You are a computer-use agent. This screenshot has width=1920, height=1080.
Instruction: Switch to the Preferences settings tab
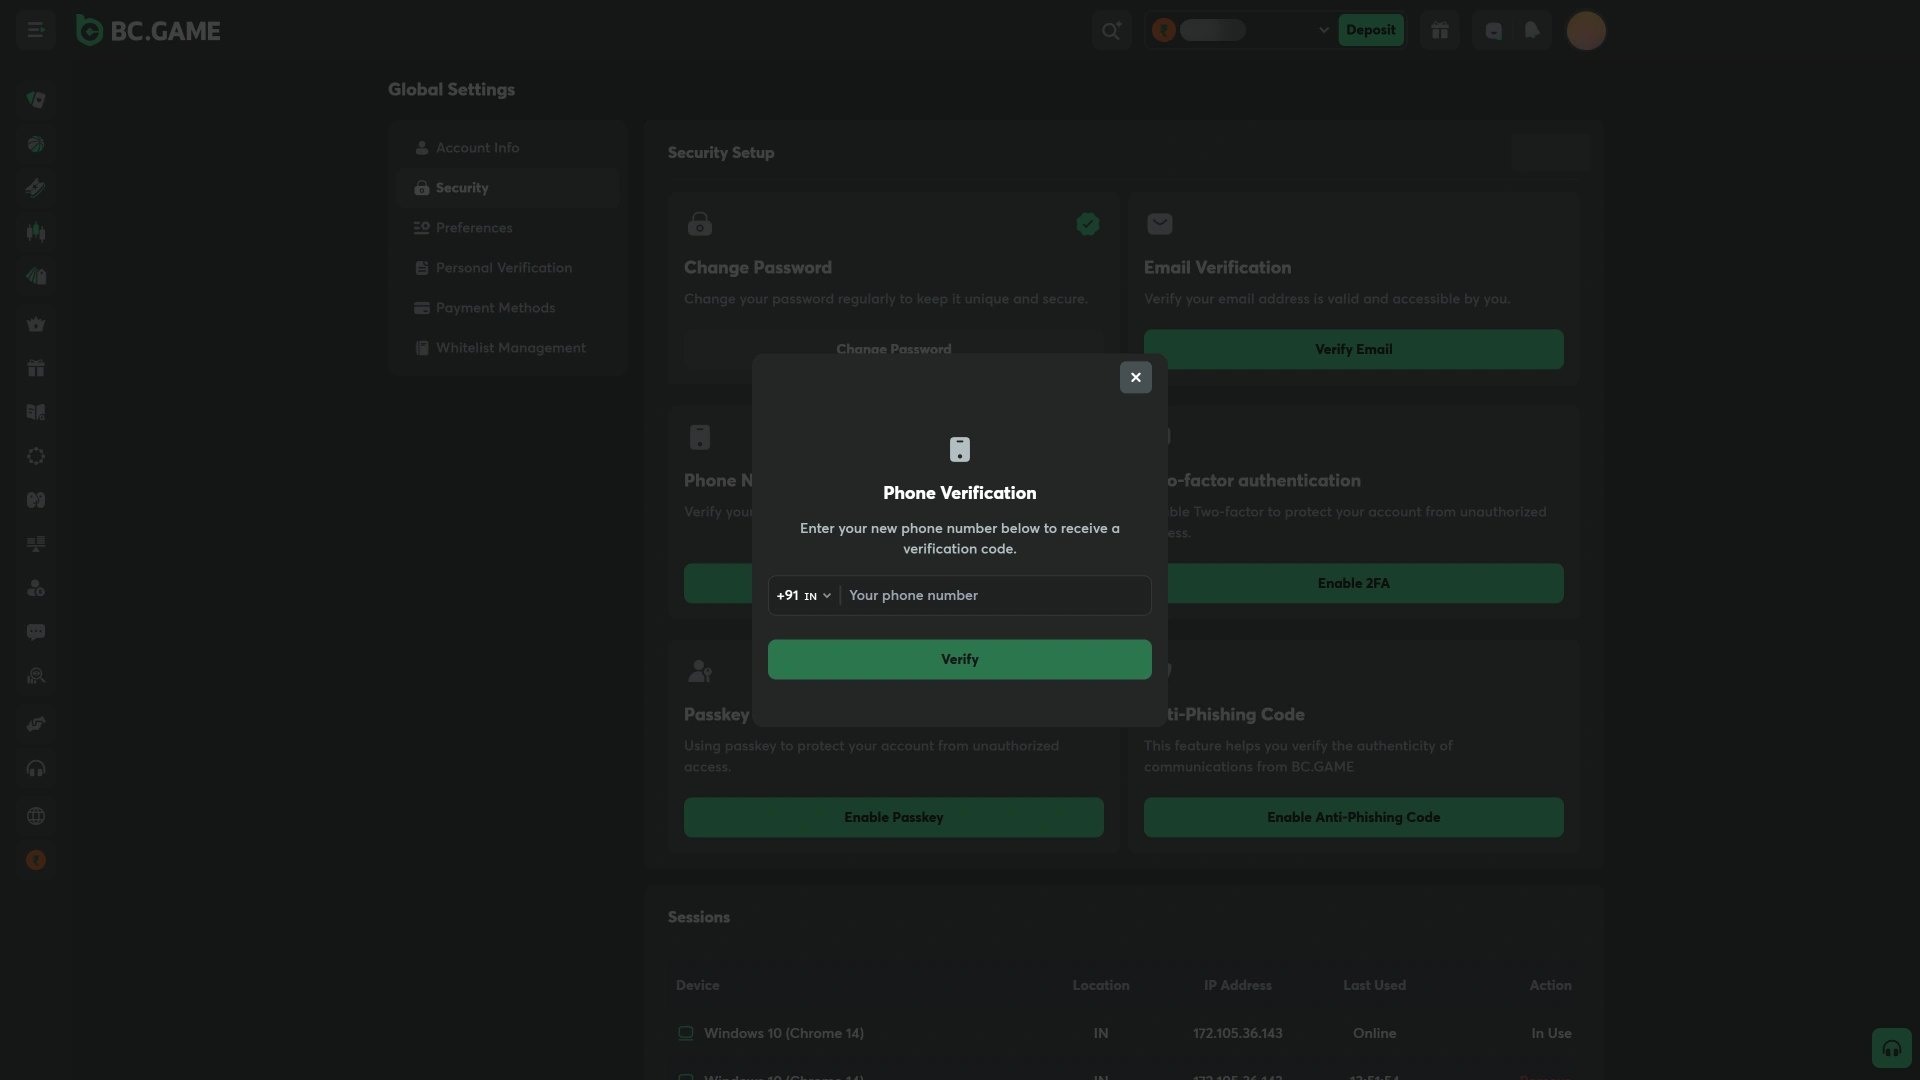[473, 227]
